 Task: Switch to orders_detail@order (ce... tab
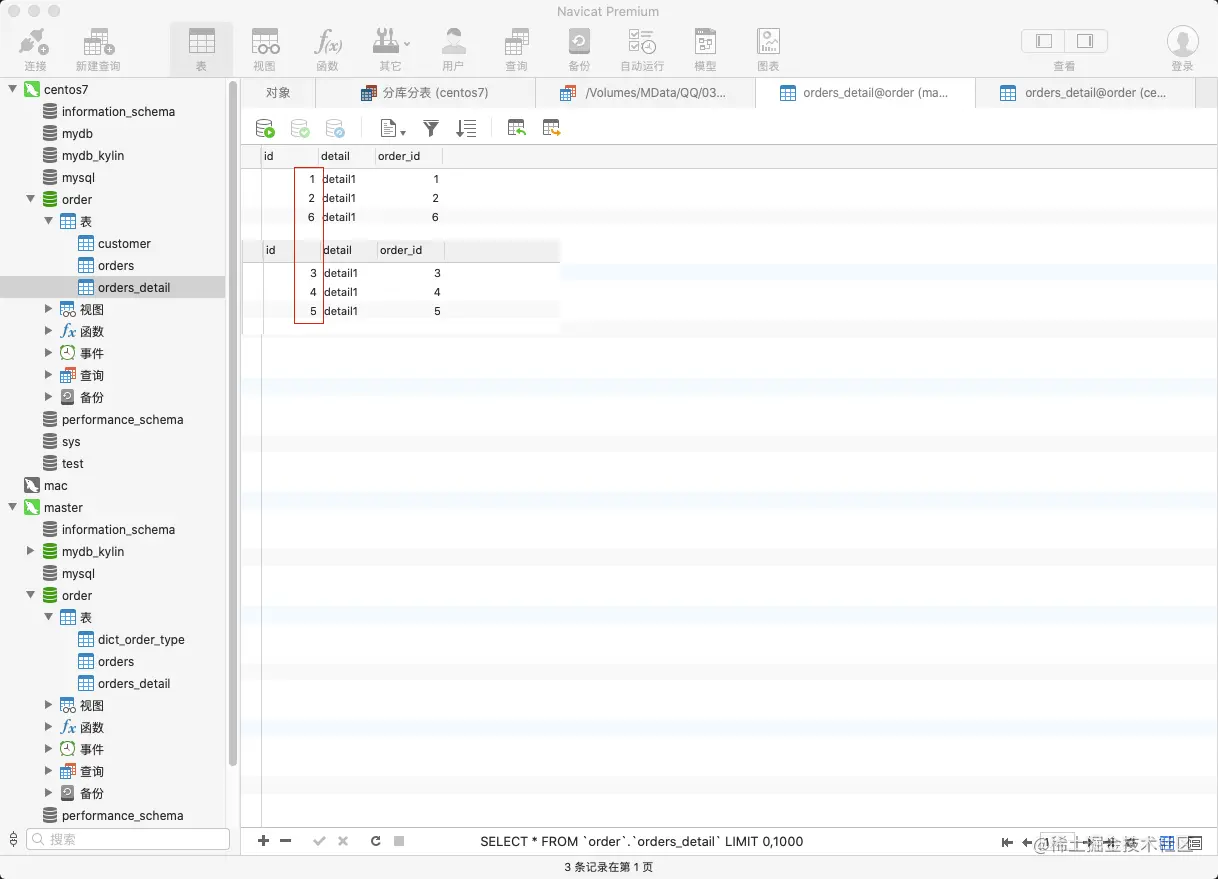[1085, 93]
